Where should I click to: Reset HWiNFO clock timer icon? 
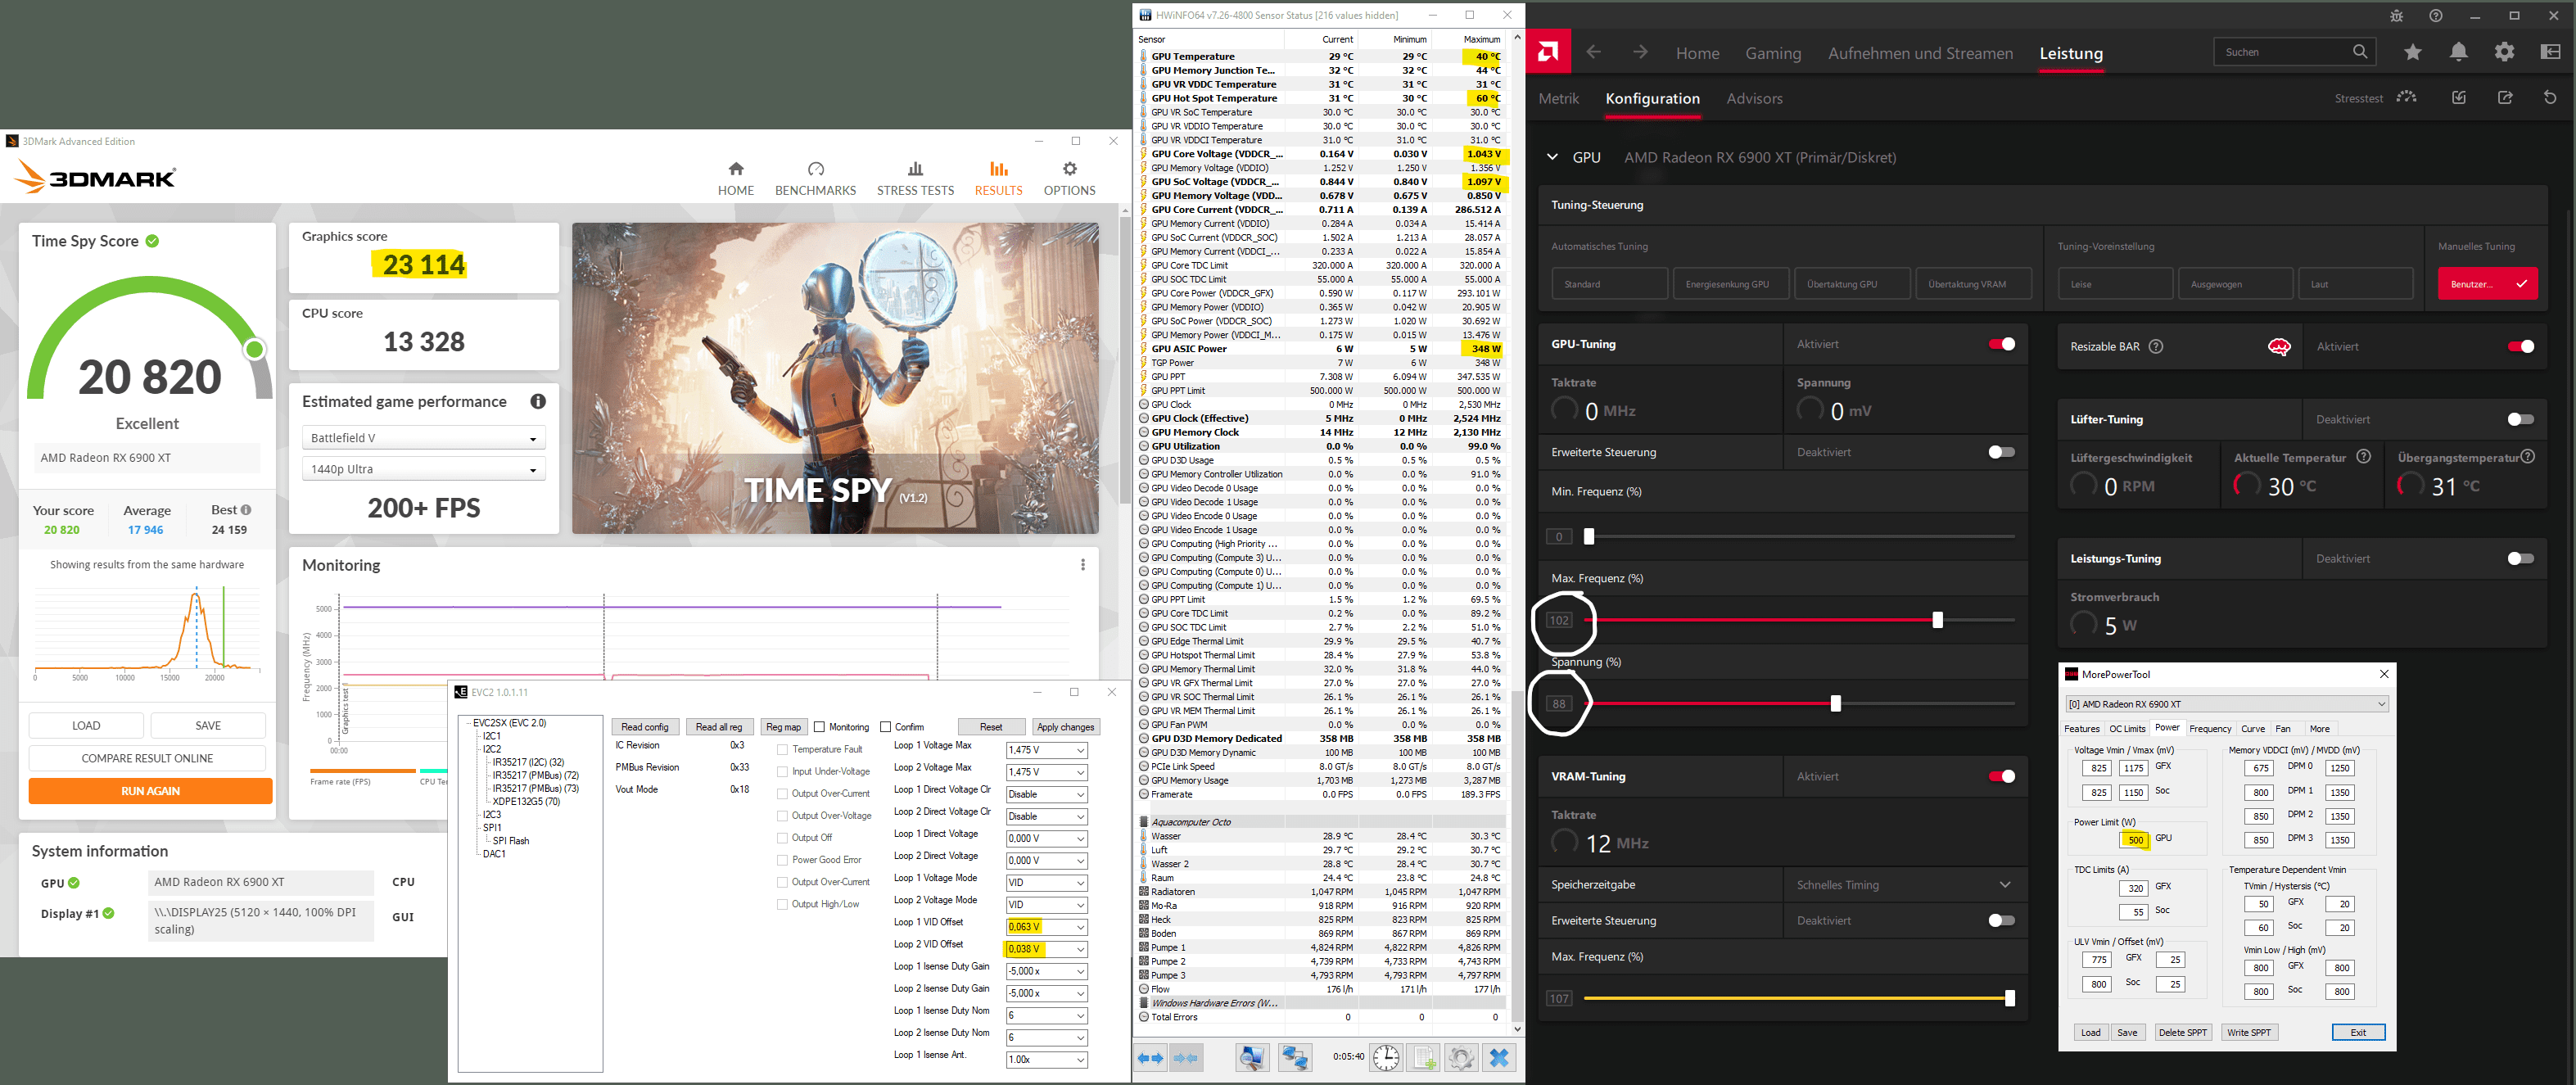1386,1057
